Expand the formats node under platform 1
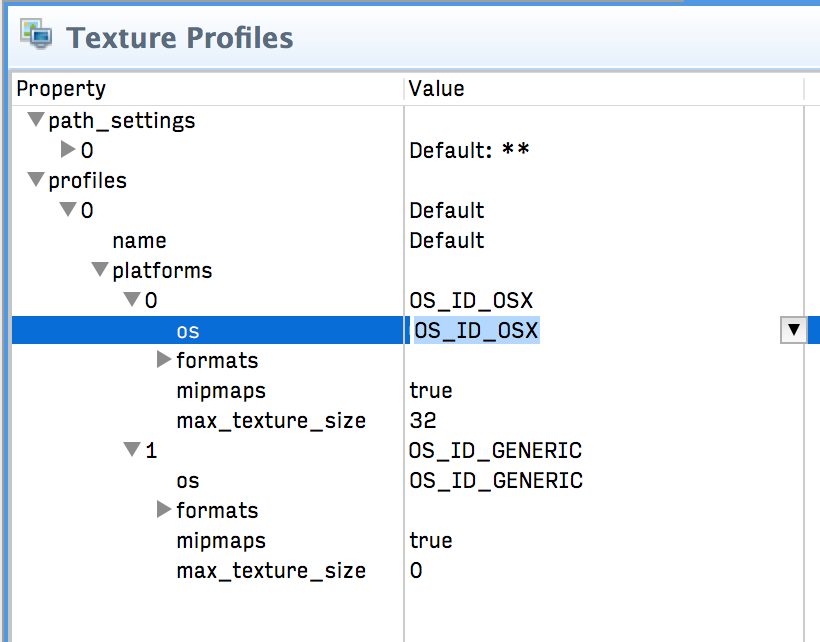820x642 pixels. [x=163, y=509]
